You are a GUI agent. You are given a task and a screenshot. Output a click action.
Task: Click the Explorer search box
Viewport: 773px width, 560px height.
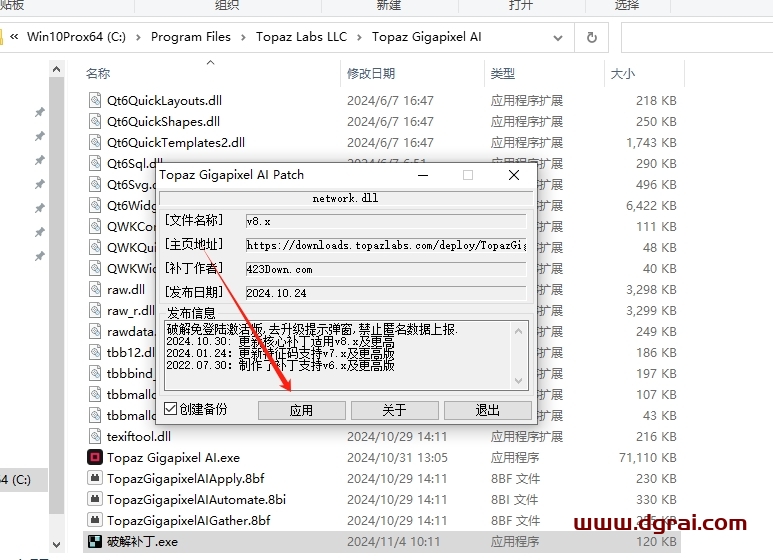(697, 37)
